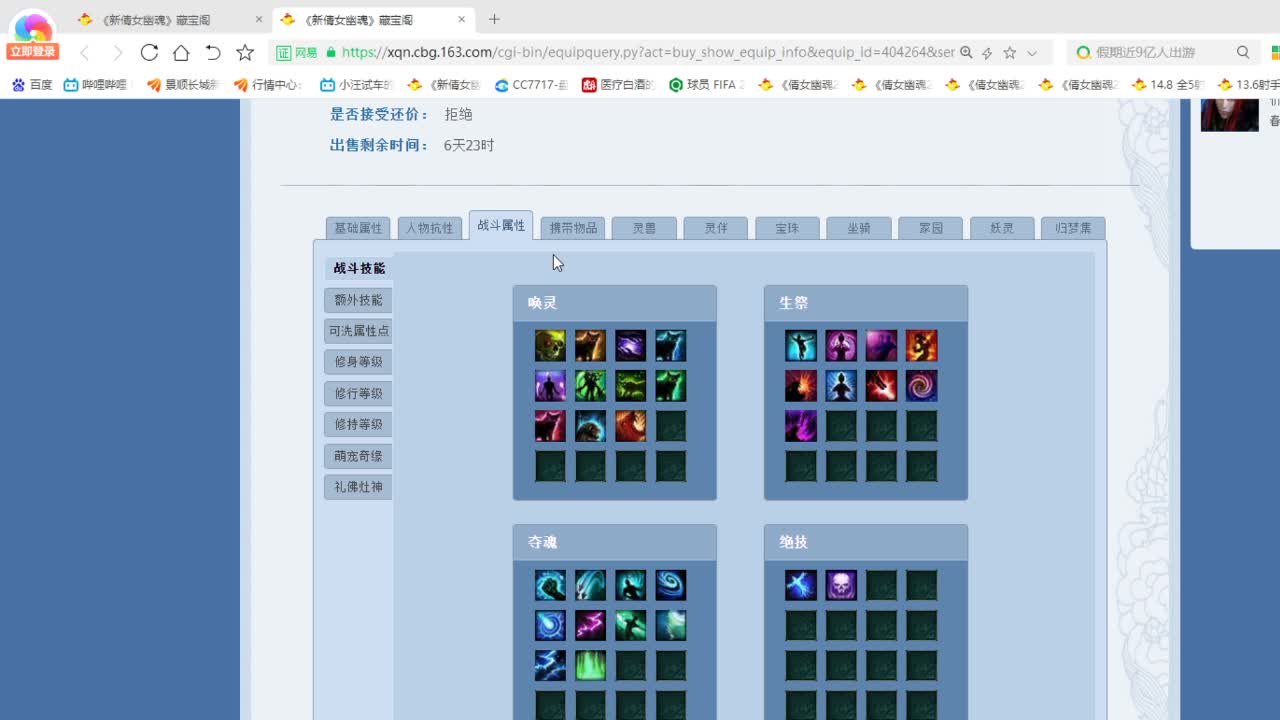Image resolution: width=1280 pixels, height=720 pixels.
Task: Show 可洗属性点 in the side menu
Action: tap(358, 331)
